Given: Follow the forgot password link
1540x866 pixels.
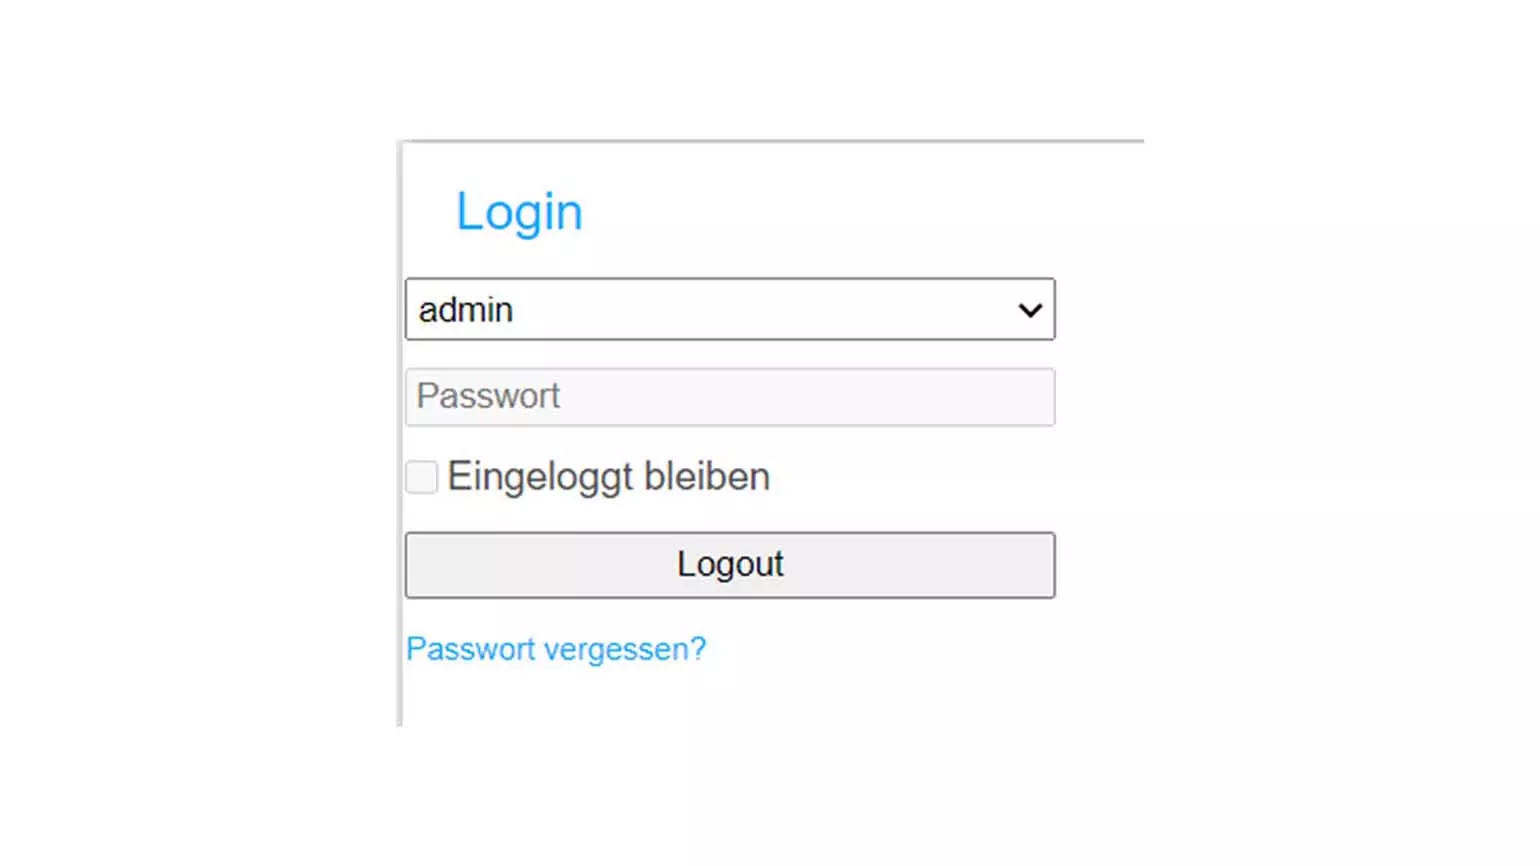Looking at the screenshot, I should coord(556,649).
